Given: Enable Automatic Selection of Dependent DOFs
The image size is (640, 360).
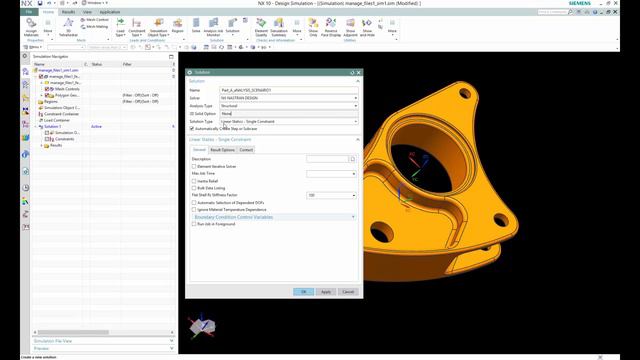Looking at the screenshot, I should 194,202.
